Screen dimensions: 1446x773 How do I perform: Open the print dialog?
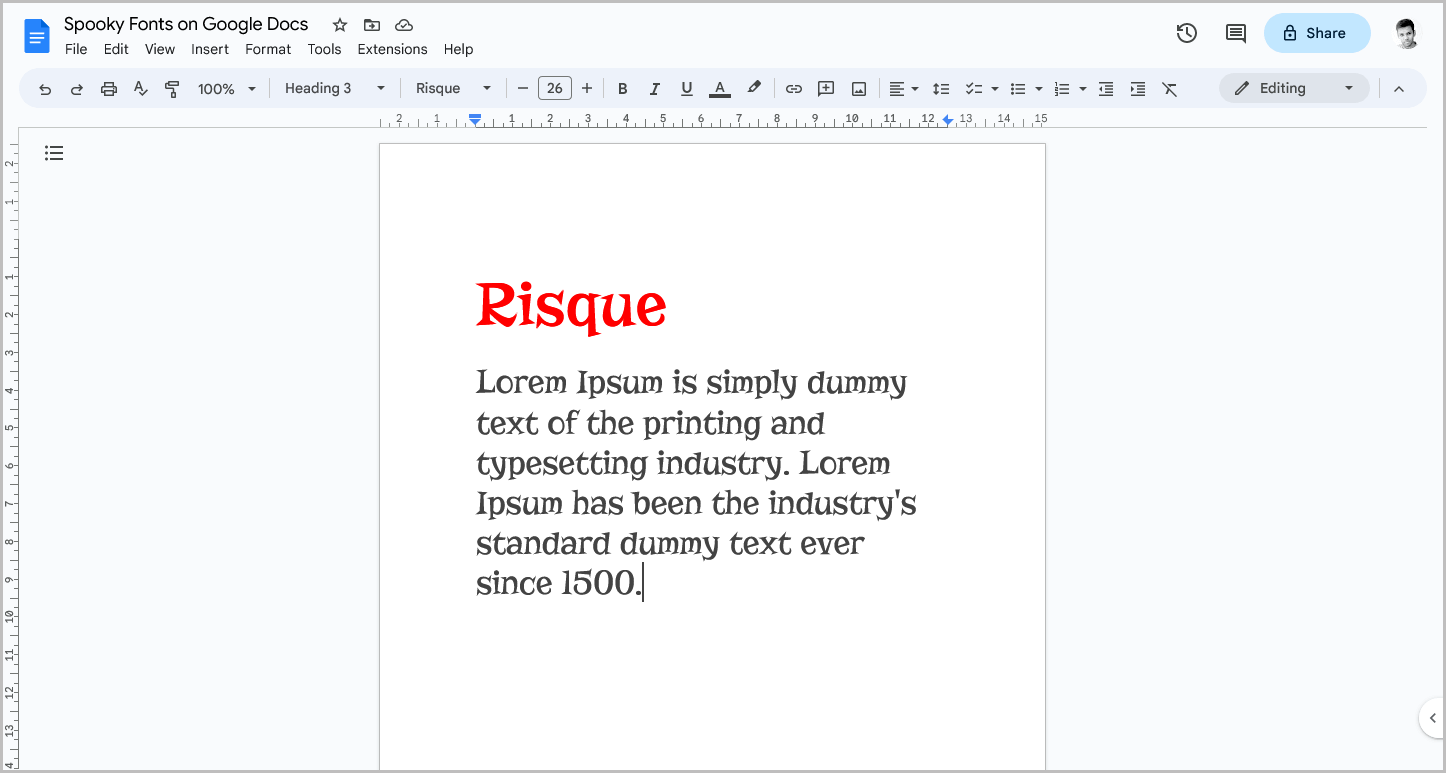(108, 88)
